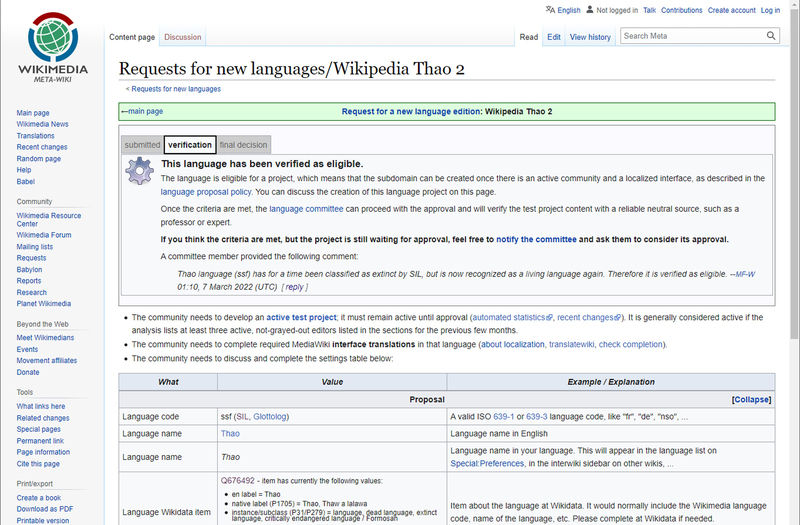Open the 639-1 ISO code link
The width and height of the screenshot is (800, 525).
pyautogui.click(x=504, y=417)
